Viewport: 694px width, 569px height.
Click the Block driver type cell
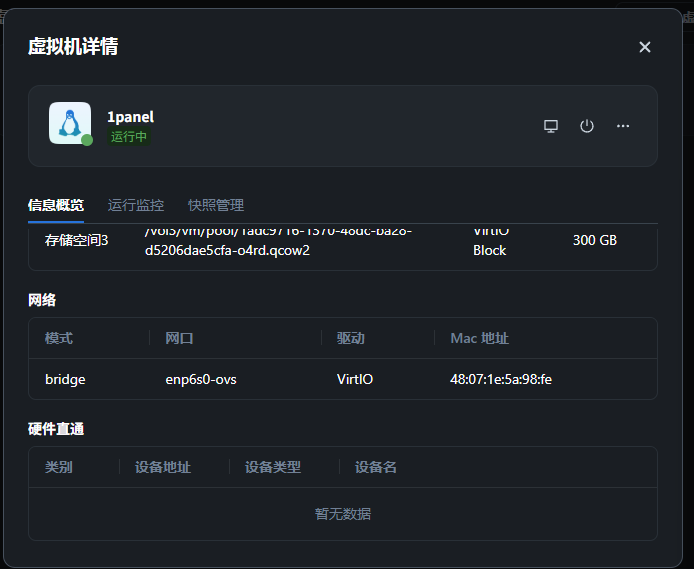tap(489, 250)
